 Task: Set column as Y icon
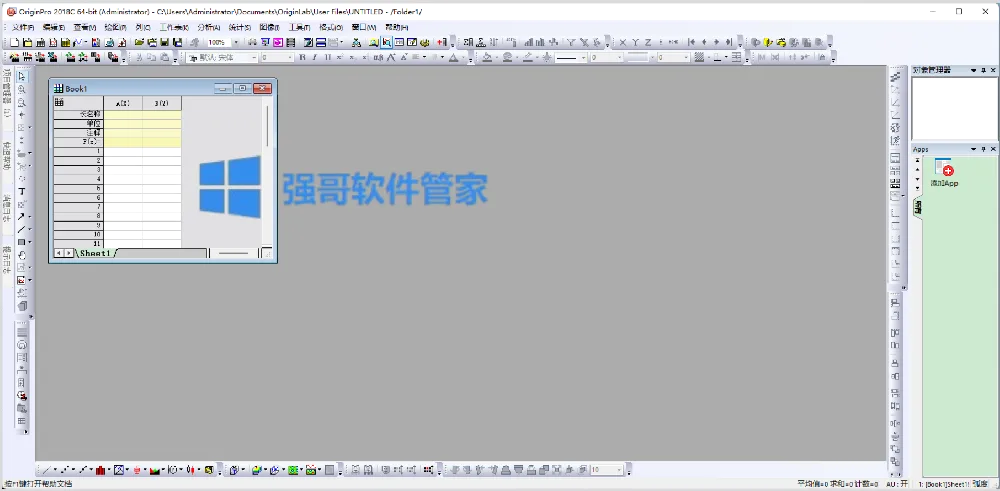pos(635,42)
